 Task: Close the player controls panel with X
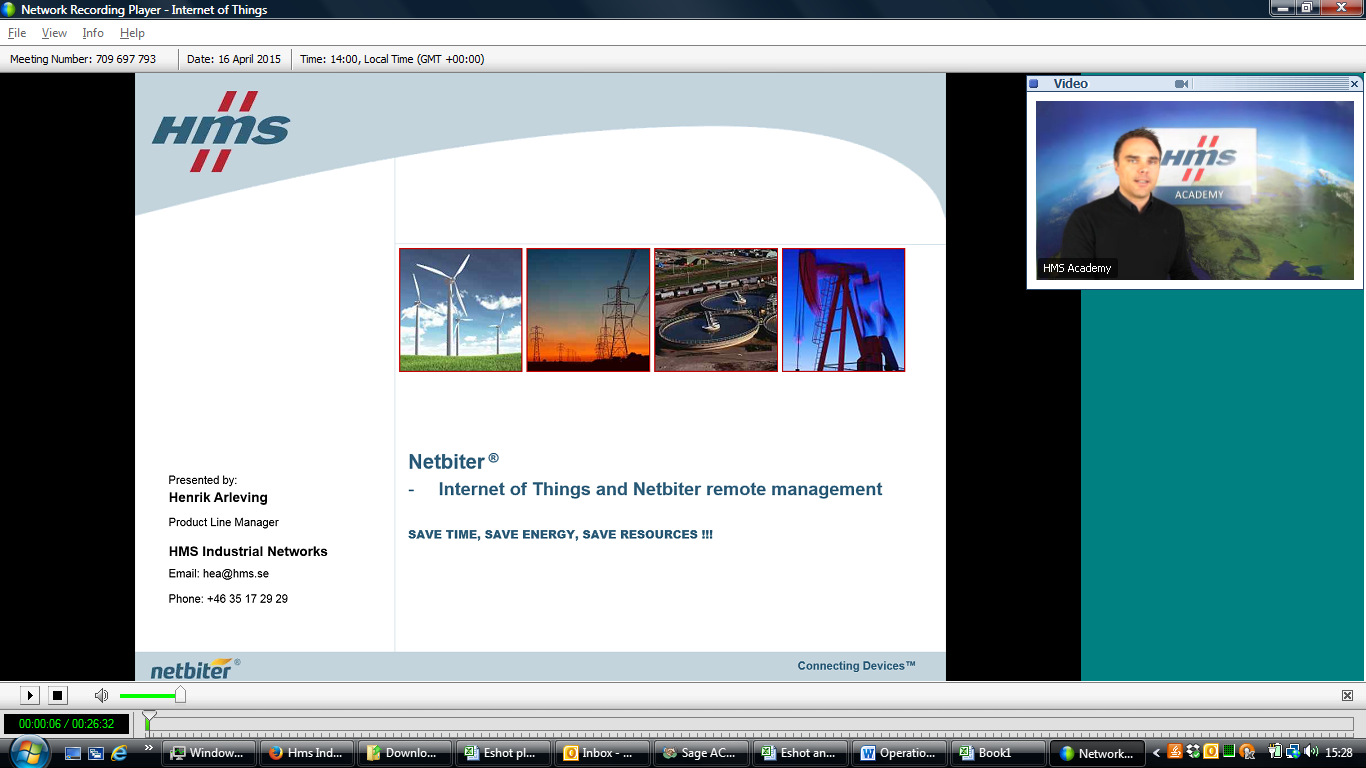1347,695
